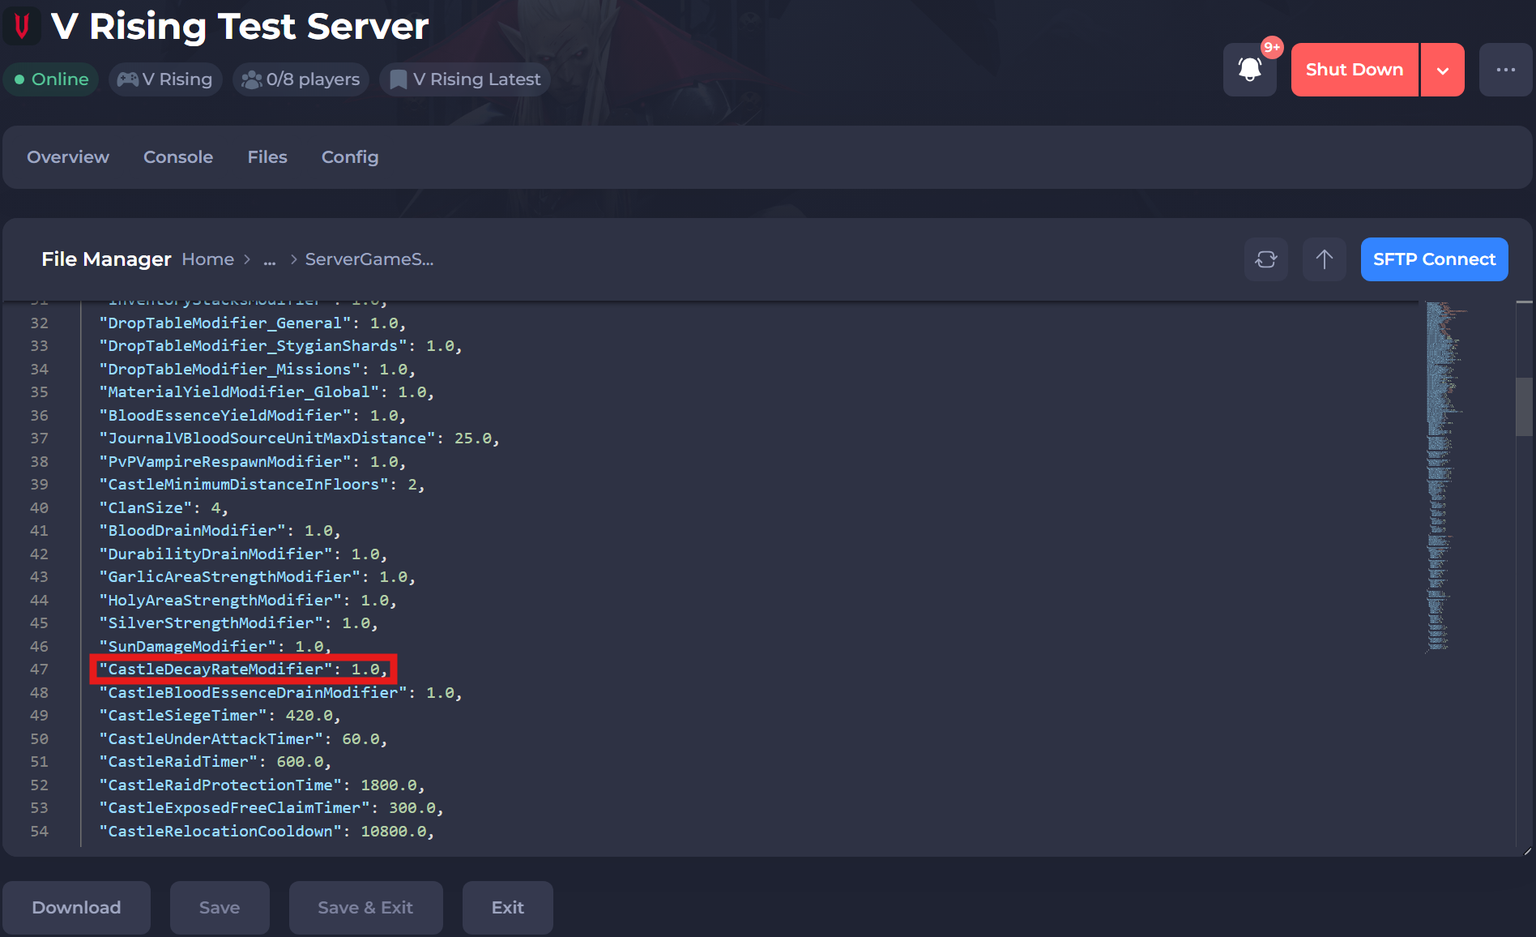This screenshot has height=937, width=1536.
Task: Click the "CastleBloodEssenceDrainModifier" line
Action: tap(281, 692)
